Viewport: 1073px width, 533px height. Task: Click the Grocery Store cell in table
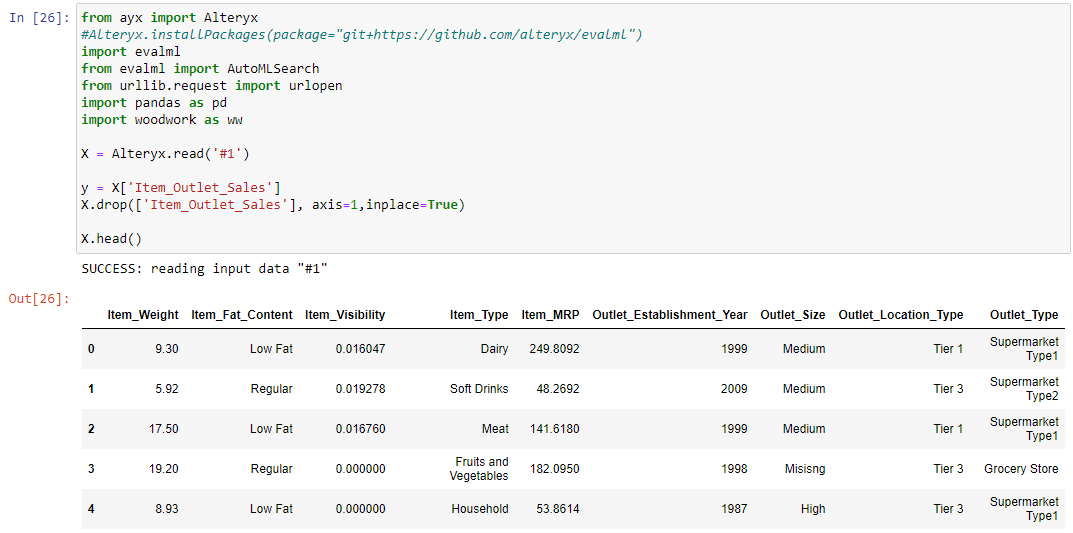click(1021, 469)
